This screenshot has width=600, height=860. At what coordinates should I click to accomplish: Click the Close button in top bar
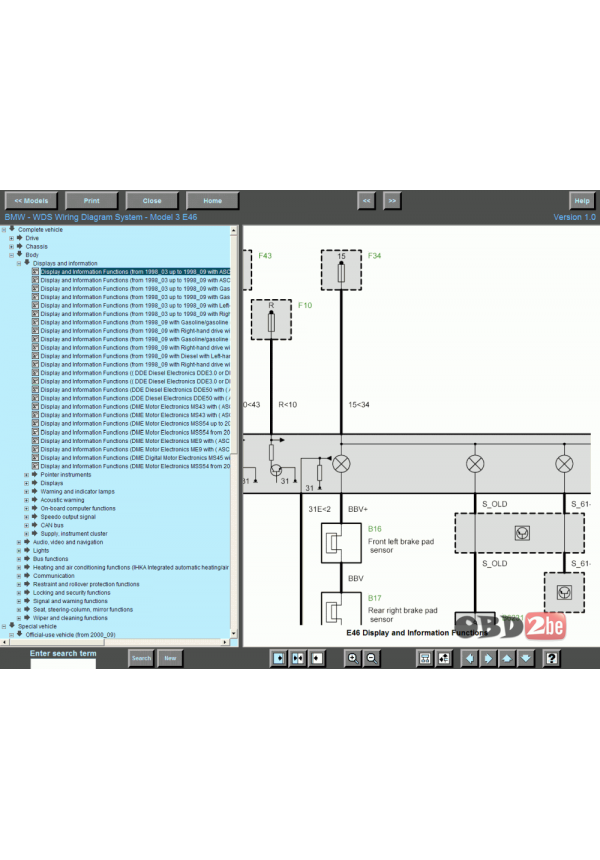click(152, 201)
